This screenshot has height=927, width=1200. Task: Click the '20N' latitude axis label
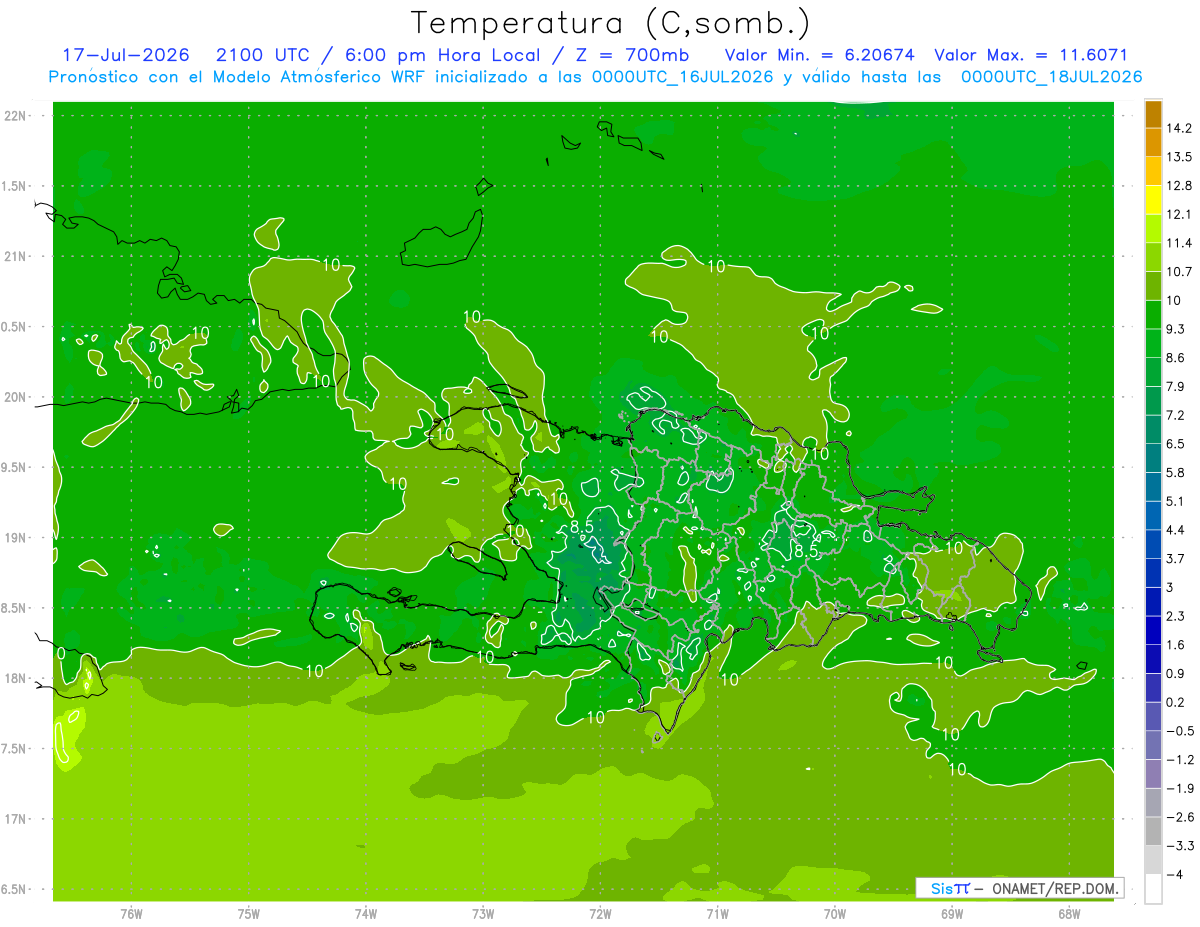click(x=16, y=397)
